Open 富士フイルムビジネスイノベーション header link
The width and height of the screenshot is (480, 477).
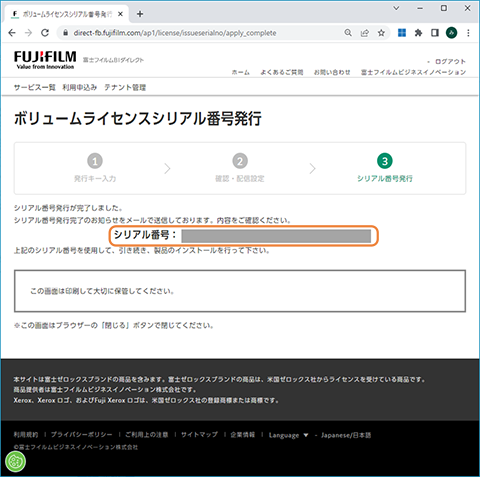pyautogui.click(x=413, y=72)
